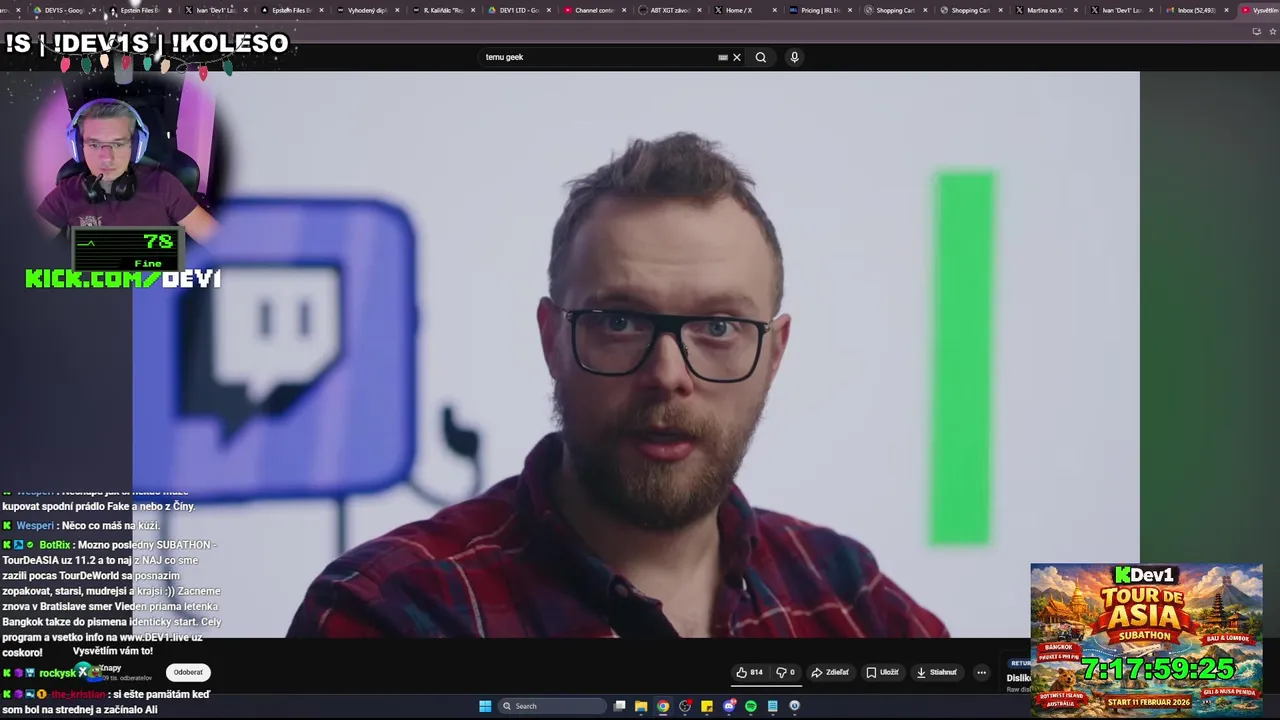Subscribe using the Odoberať button
This screenshot has height=720, width=1280.
tap(188, 672)
